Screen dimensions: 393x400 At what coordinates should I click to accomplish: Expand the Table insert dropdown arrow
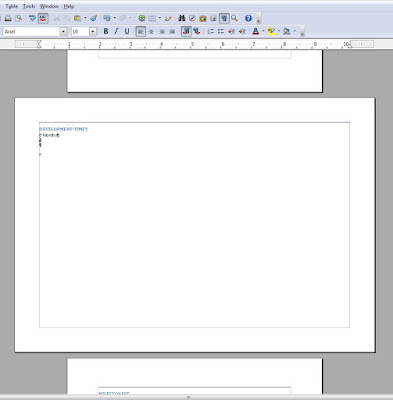click(x=160, y=18)
